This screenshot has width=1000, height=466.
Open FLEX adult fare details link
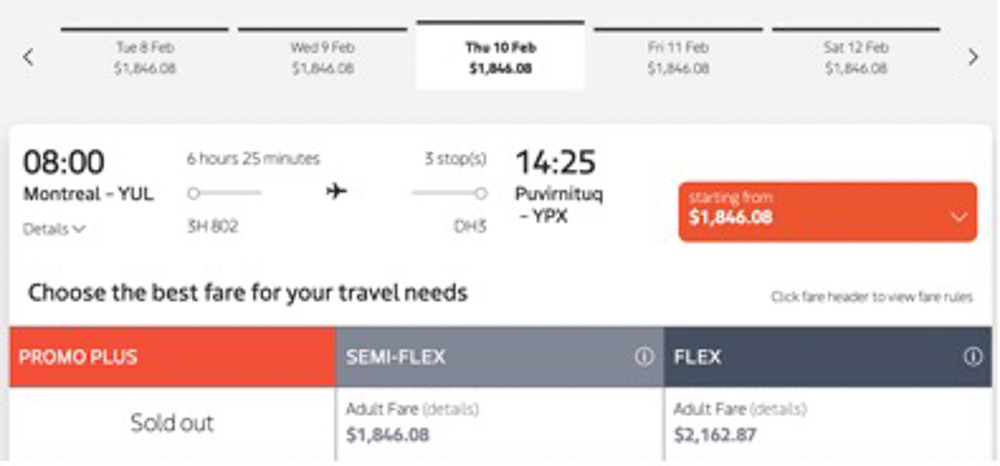point(778,409)
